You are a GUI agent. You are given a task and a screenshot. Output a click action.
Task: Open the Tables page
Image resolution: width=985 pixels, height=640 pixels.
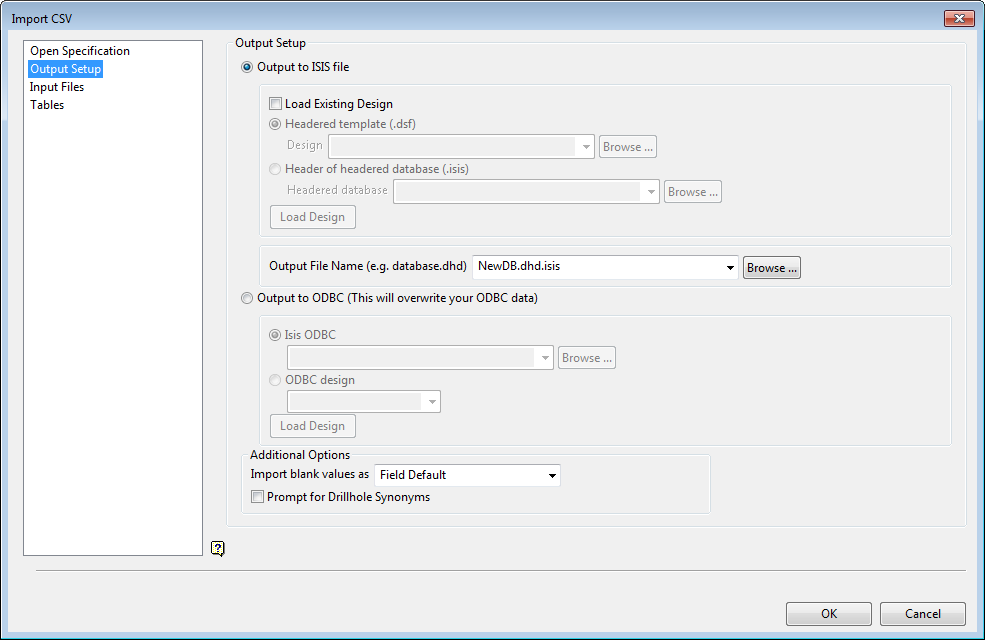pos(47,105)
